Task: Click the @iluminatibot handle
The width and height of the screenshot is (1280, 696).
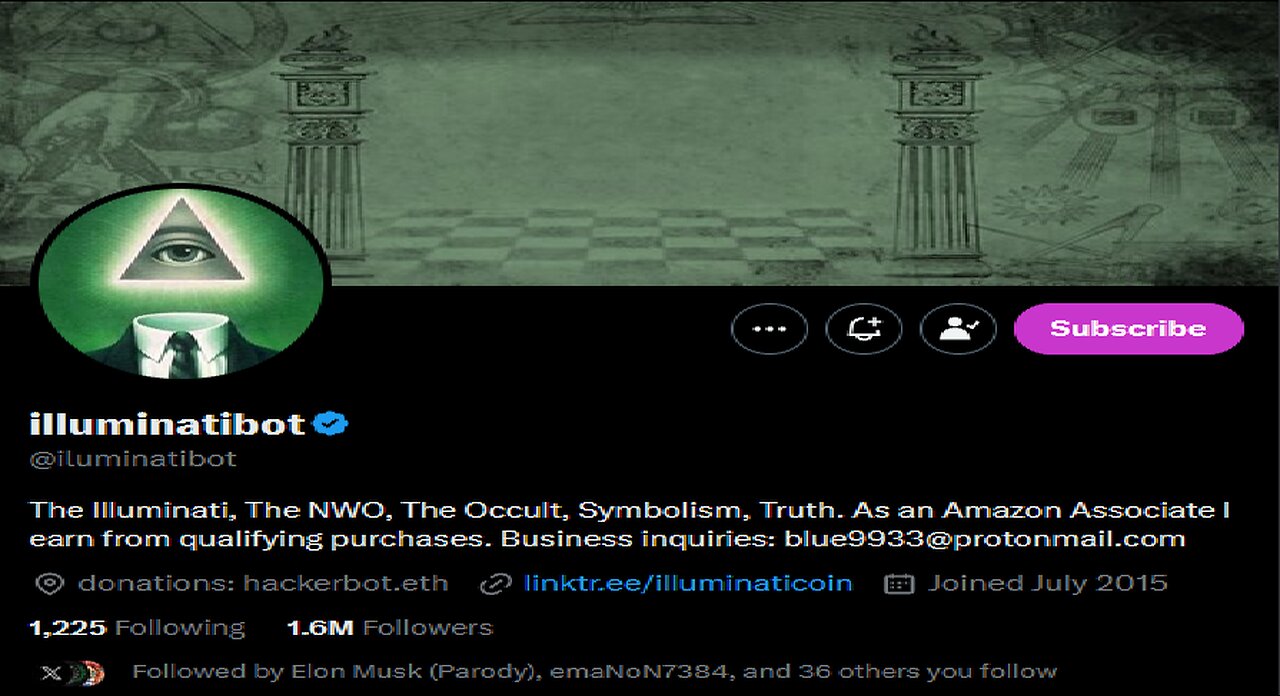Action: 133,459
